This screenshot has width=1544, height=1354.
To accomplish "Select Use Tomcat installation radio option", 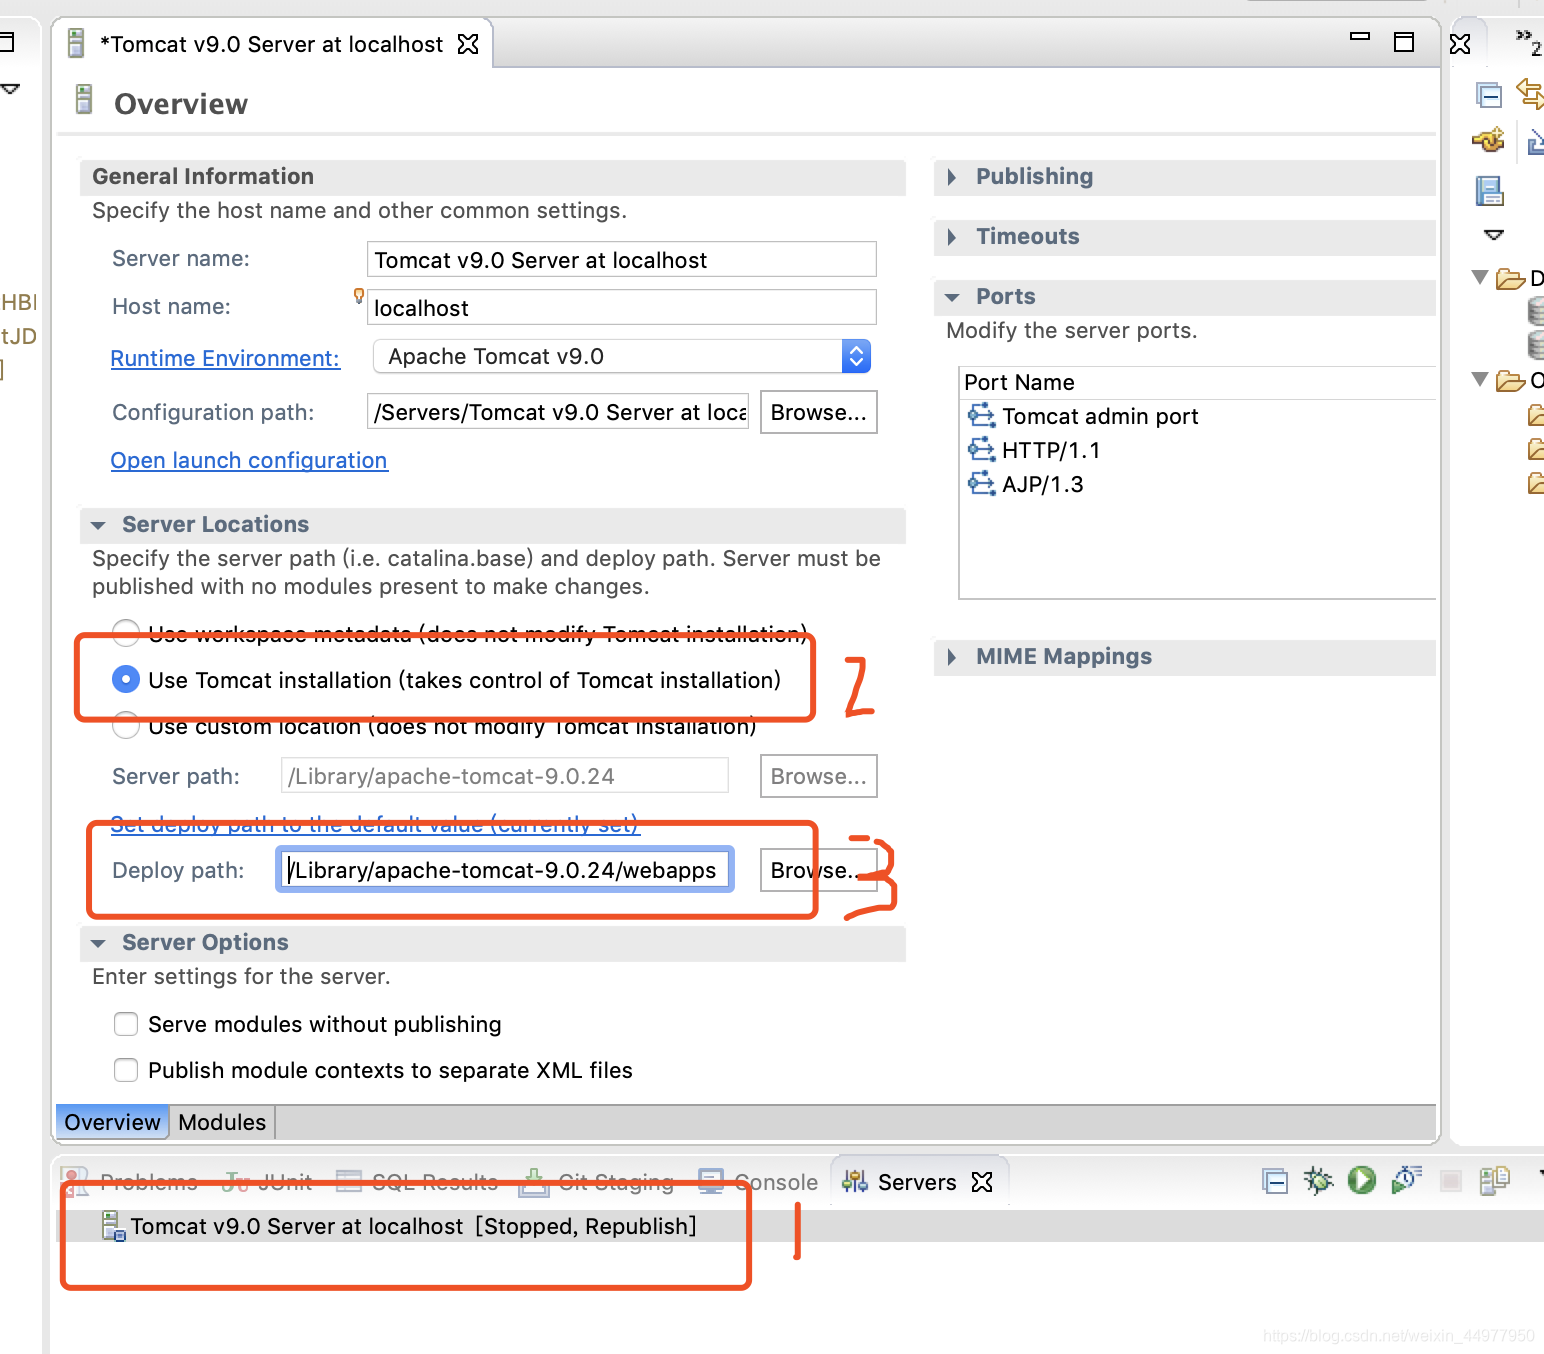I will 126,680.
